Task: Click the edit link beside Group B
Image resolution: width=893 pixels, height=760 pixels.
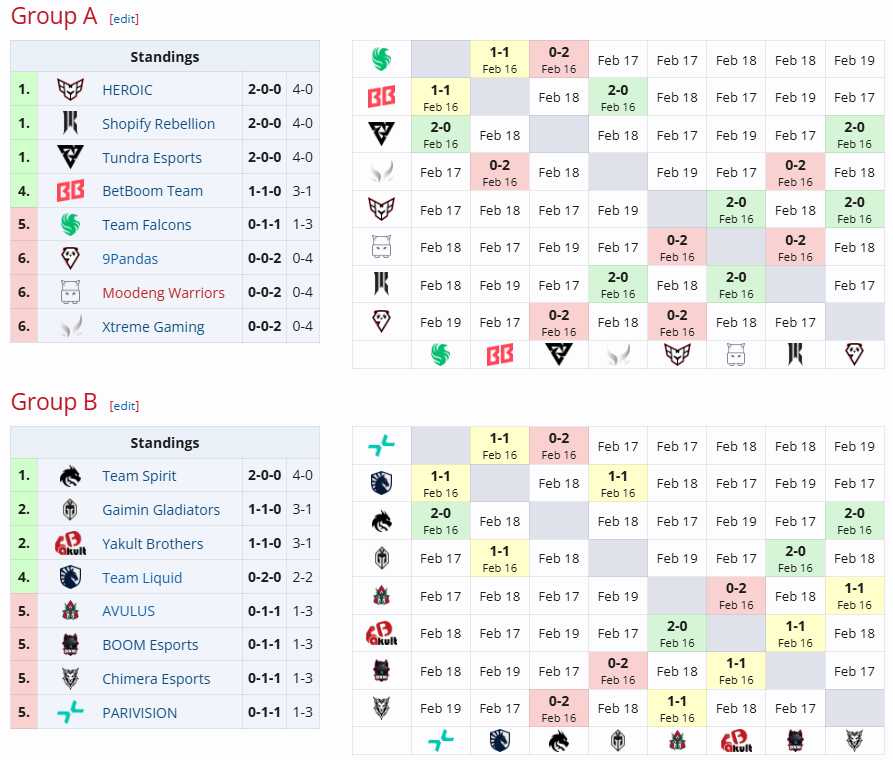Action: point(124,406)
